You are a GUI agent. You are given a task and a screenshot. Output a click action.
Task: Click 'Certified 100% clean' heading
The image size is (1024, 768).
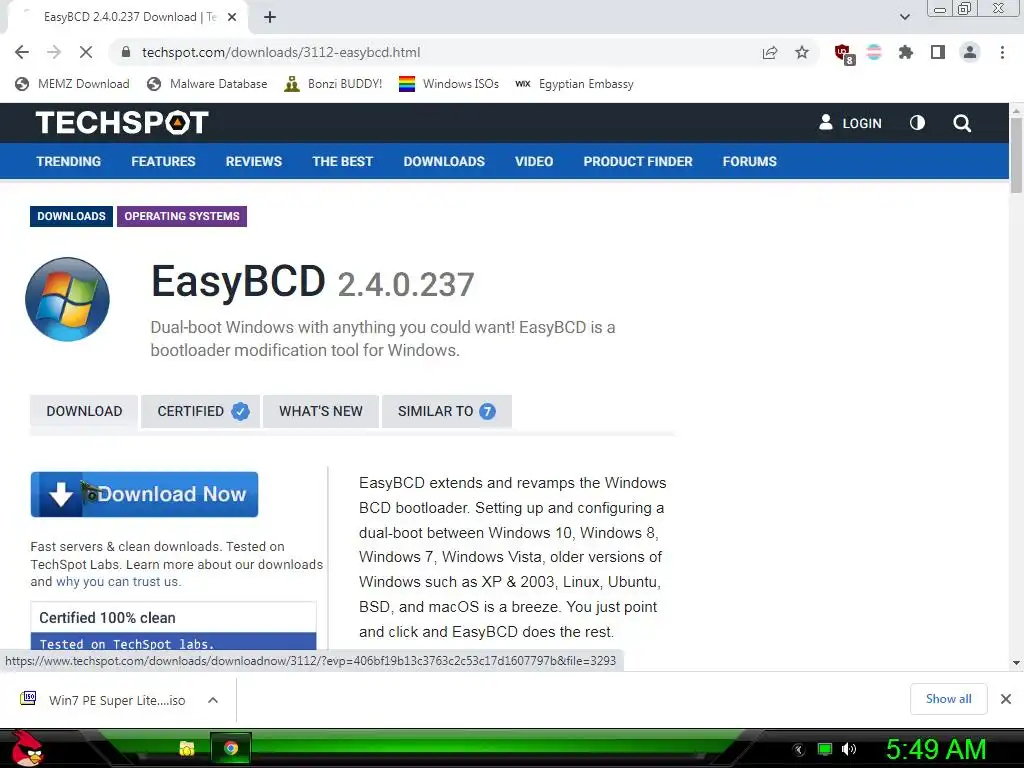(x=107, y=618)
